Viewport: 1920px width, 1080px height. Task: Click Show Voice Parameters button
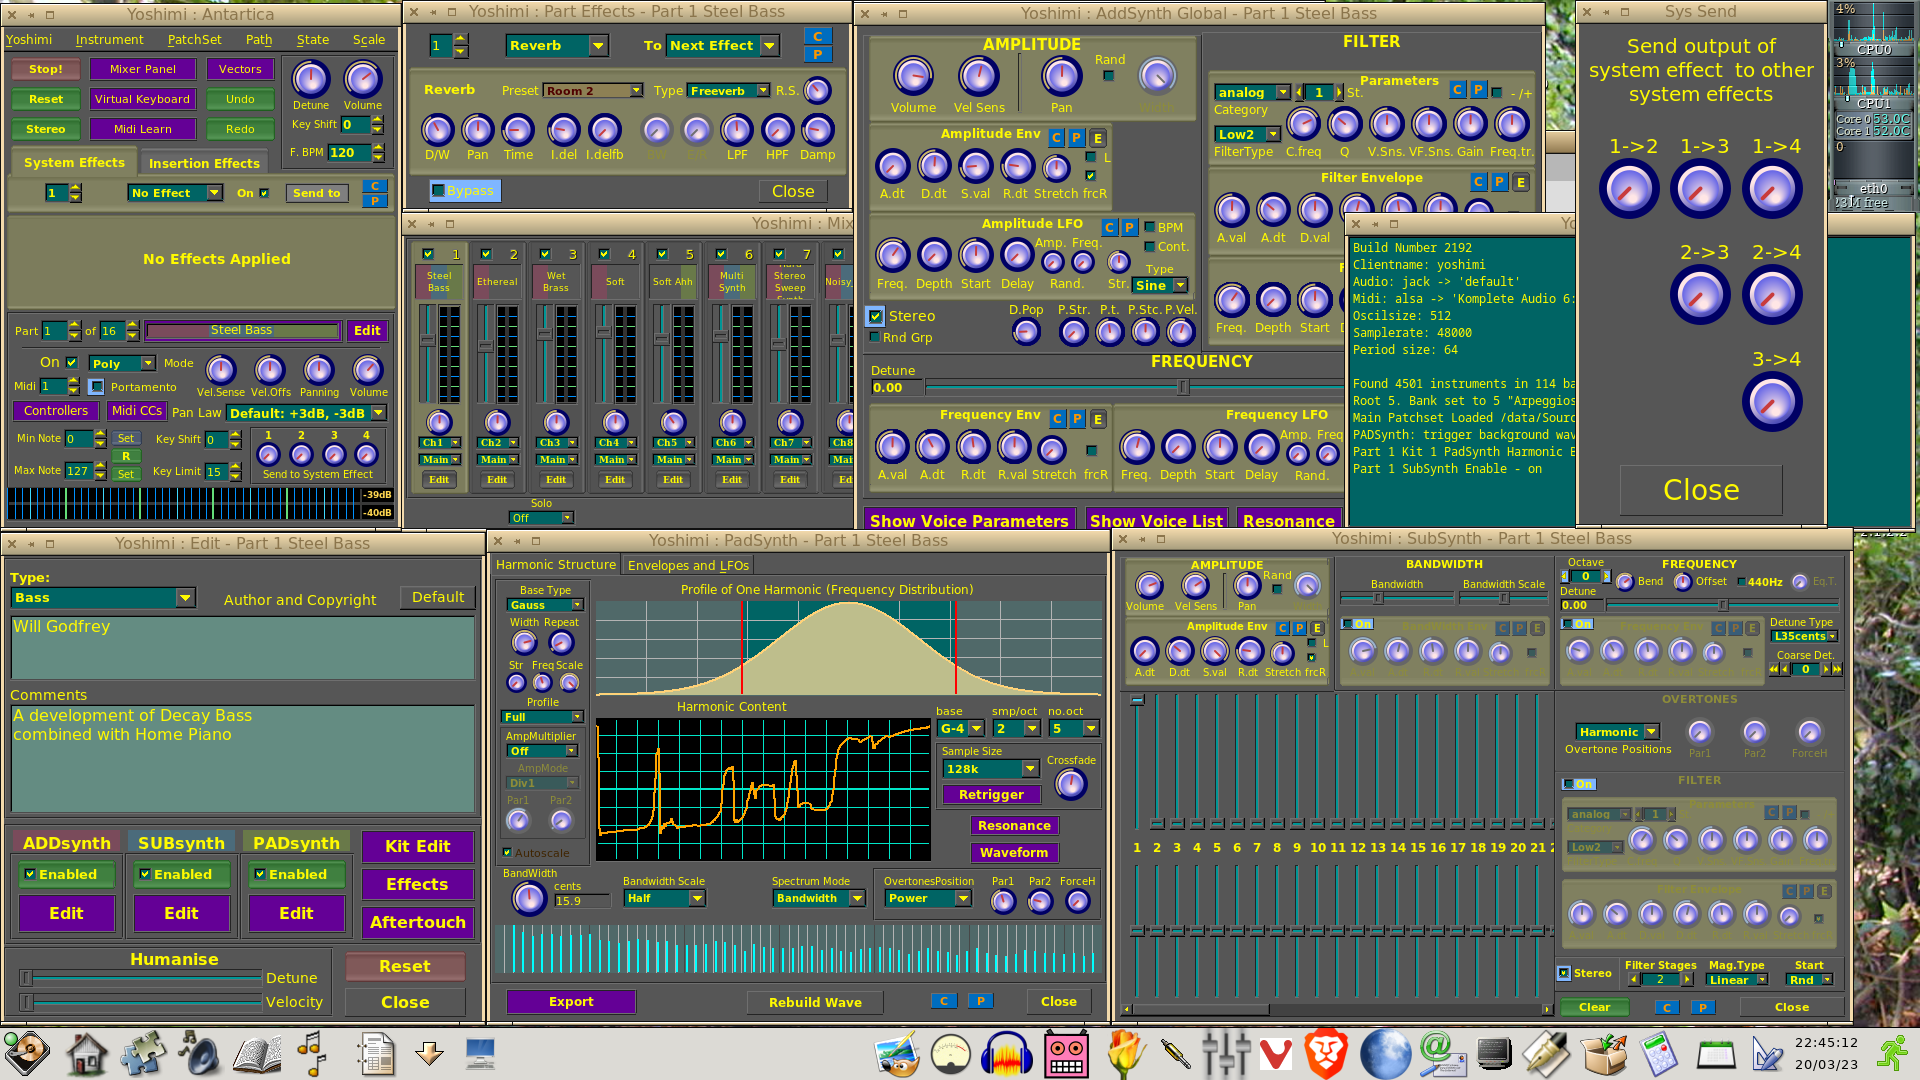[969, 521]
